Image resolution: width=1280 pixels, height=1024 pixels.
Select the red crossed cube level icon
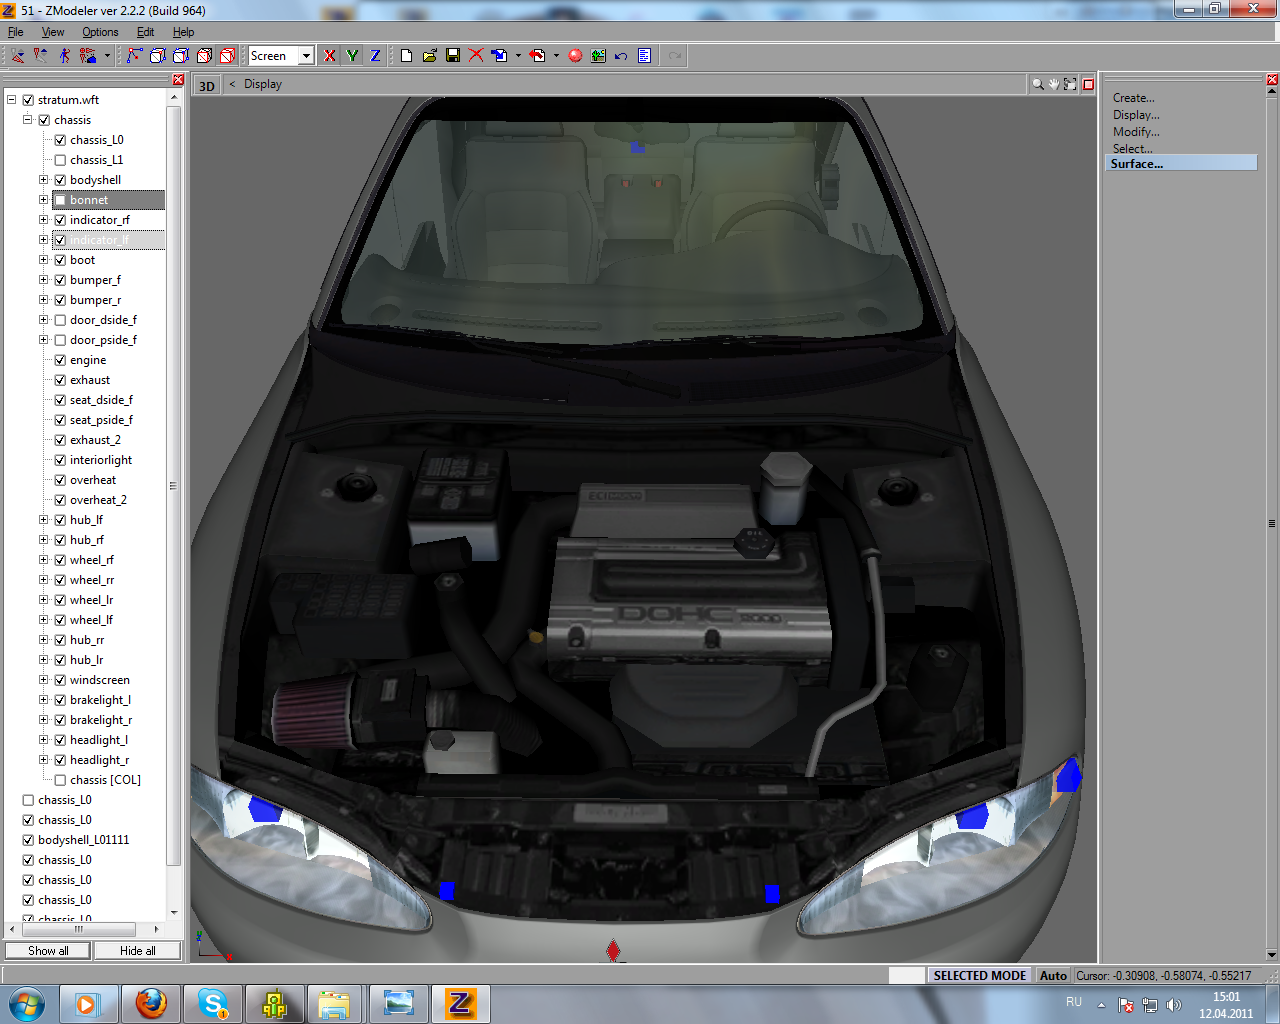tap(204, 56)
